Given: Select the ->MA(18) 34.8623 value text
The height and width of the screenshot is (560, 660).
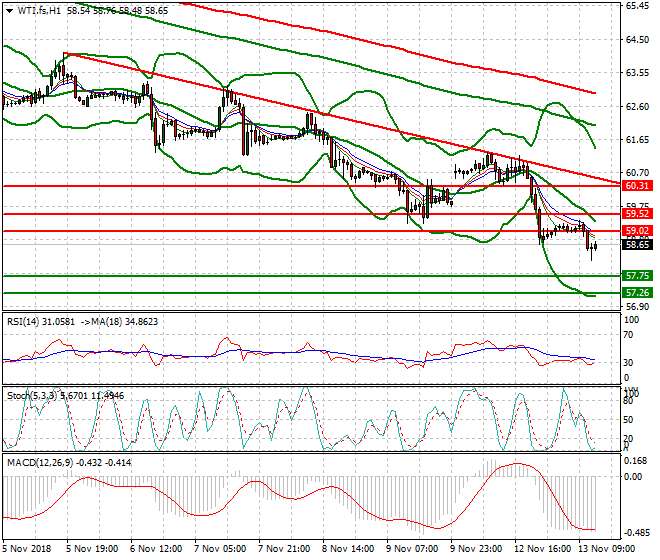Looking at the screenshot, I should point(118,322).
